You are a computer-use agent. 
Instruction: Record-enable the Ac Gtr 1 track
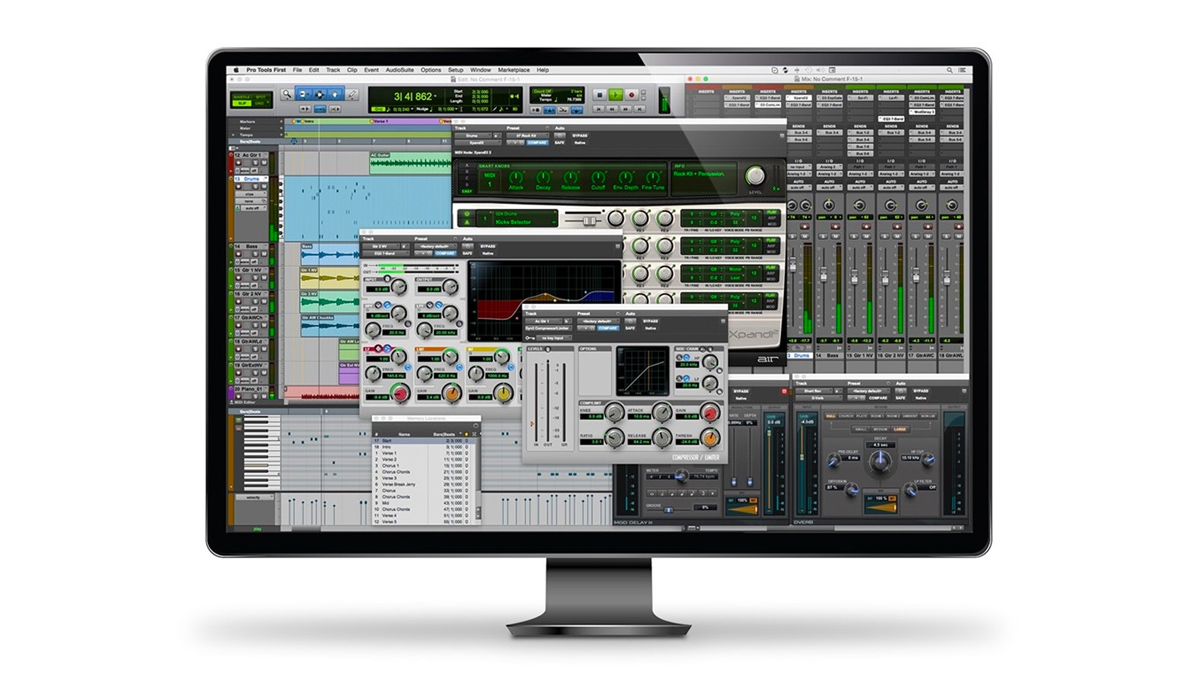pyautogui.click(x=238, y=163)
